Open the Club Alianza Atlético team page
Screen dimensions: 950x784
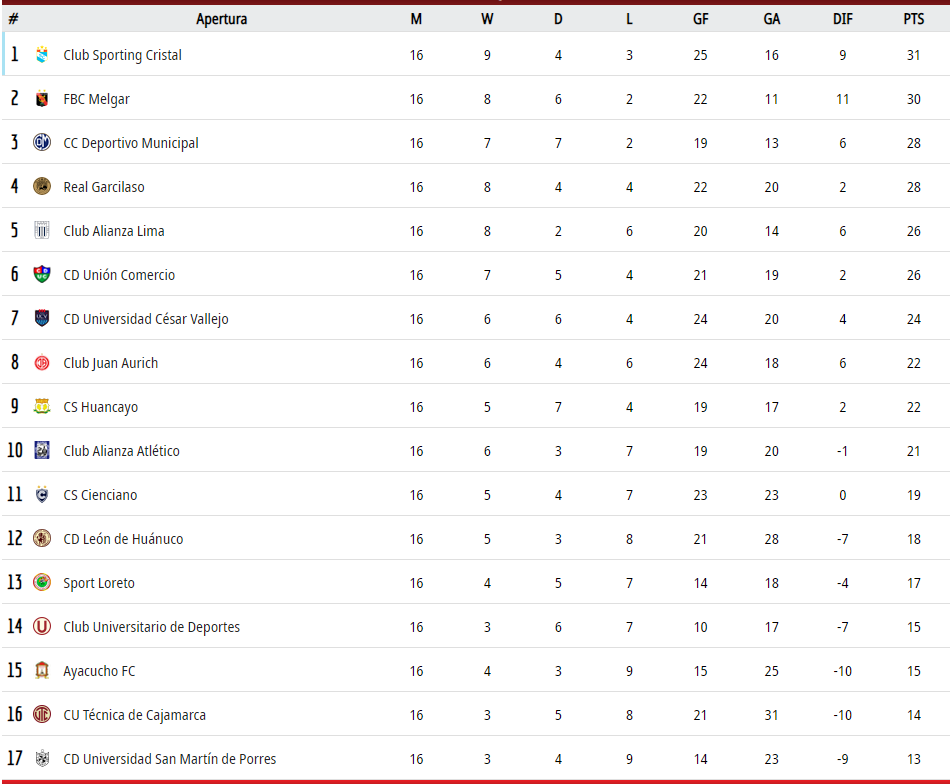[x=121, y=451]
